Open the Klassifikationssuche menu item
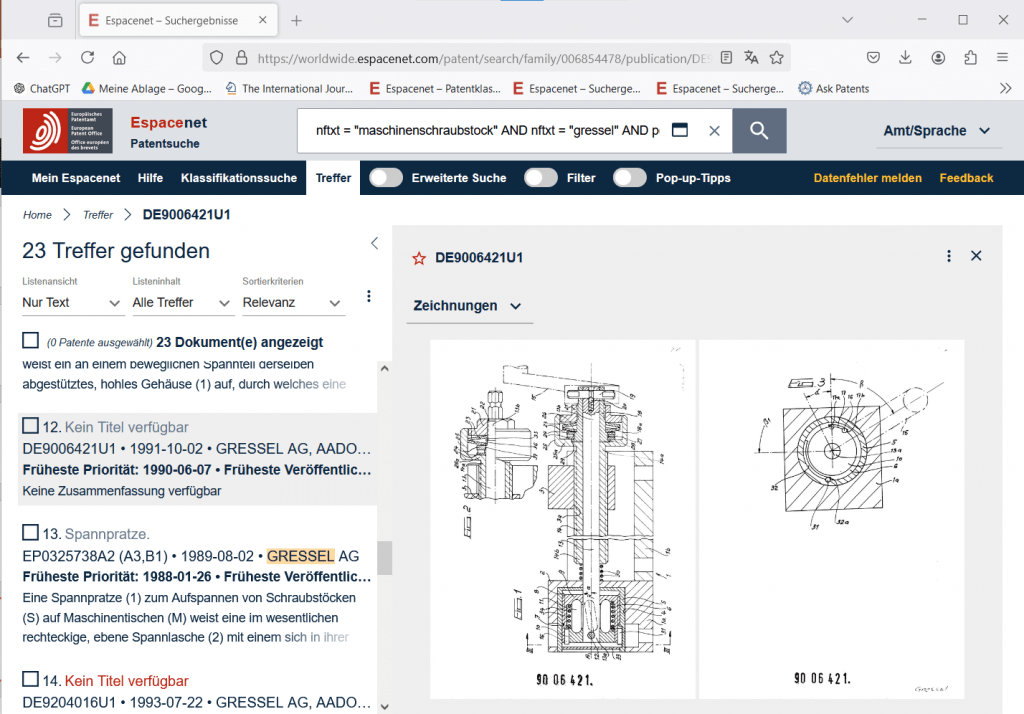The width and height of the screenshot is (1024, 714). 238,178
